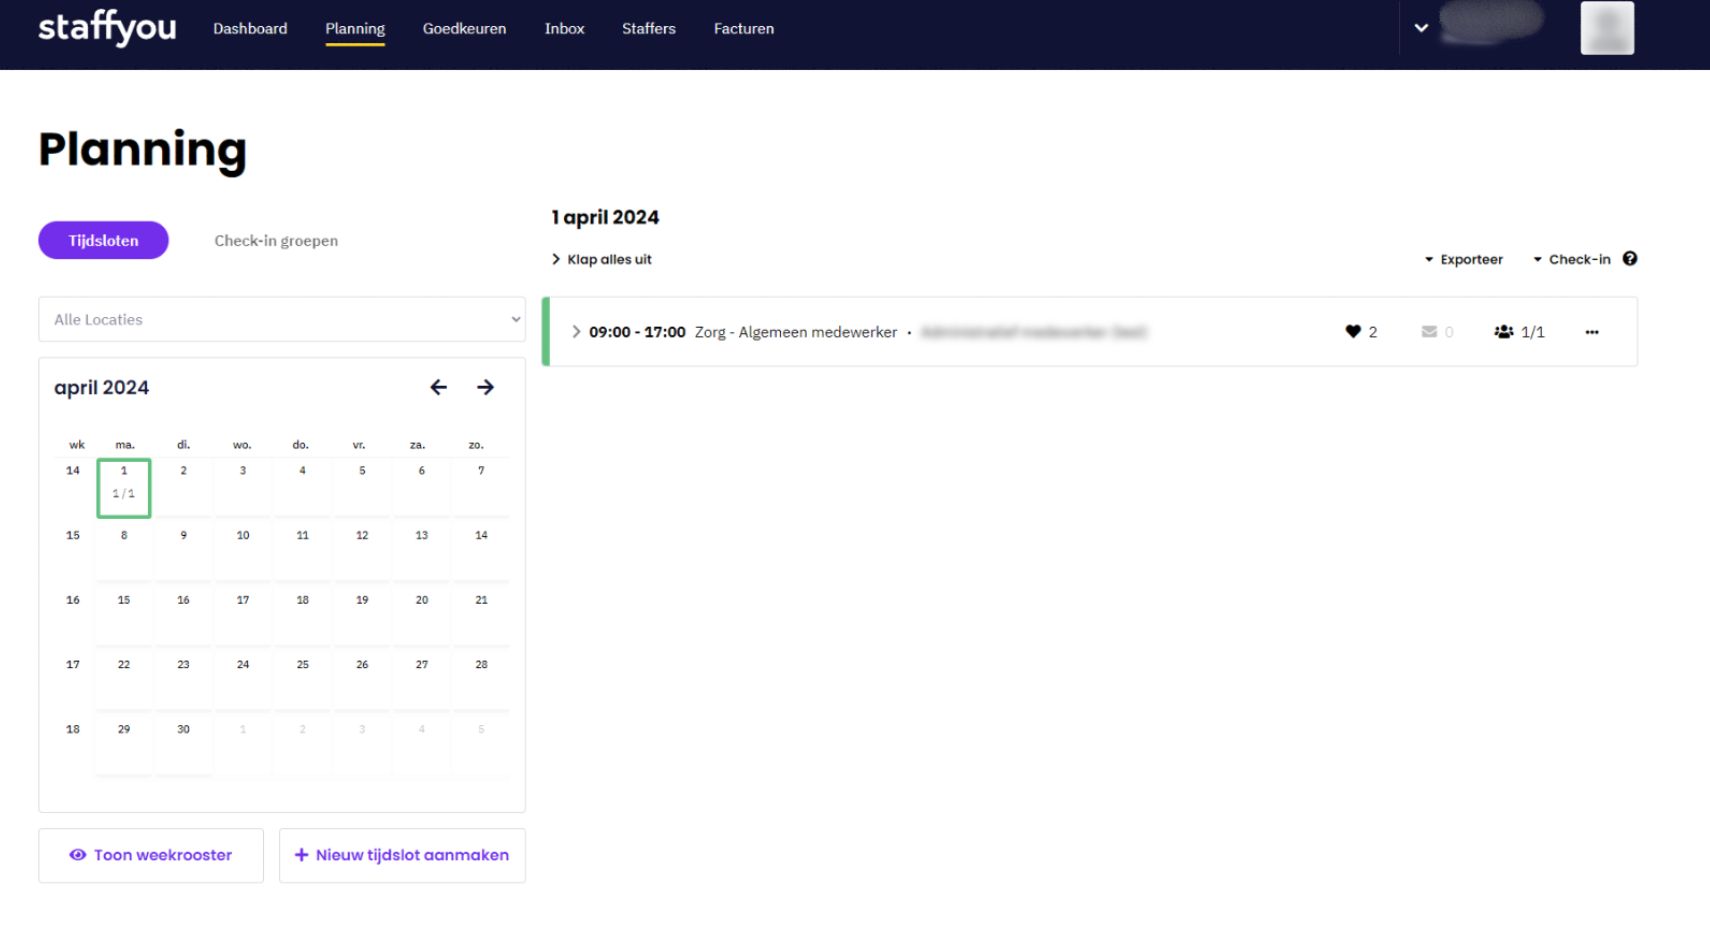
Task: Open Alle Locaties dropdown
Action: pyautogui.click(x=282, y=319)
